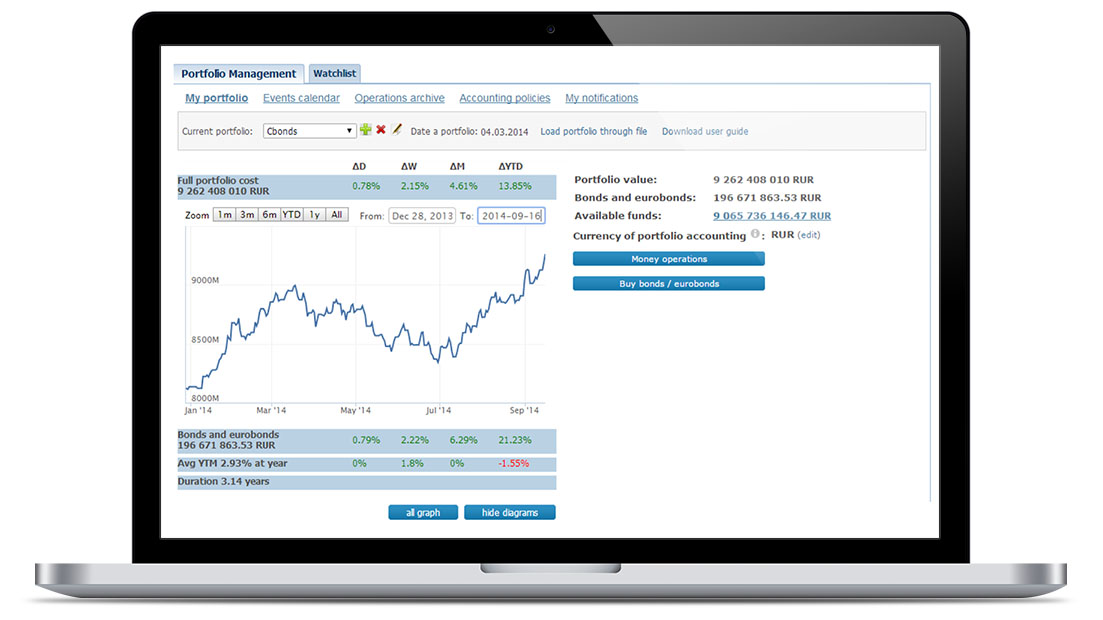Image resolution: width=1103 pixels, height=620 pixels.
Task: Click the all graph button
Action: (x=423, y=512)
